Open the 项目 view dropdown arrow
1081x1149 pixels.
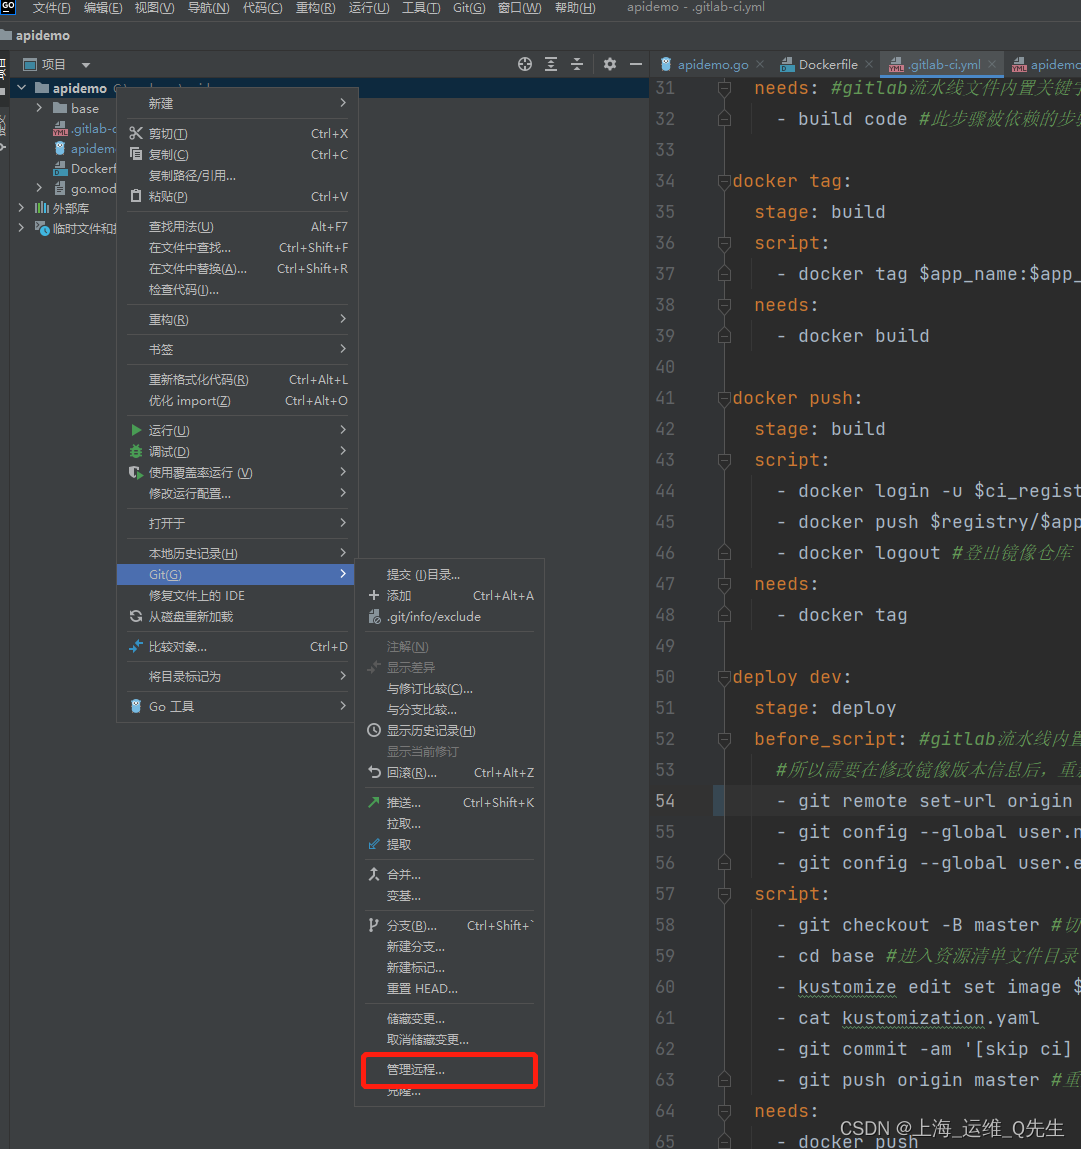[86, 65]
